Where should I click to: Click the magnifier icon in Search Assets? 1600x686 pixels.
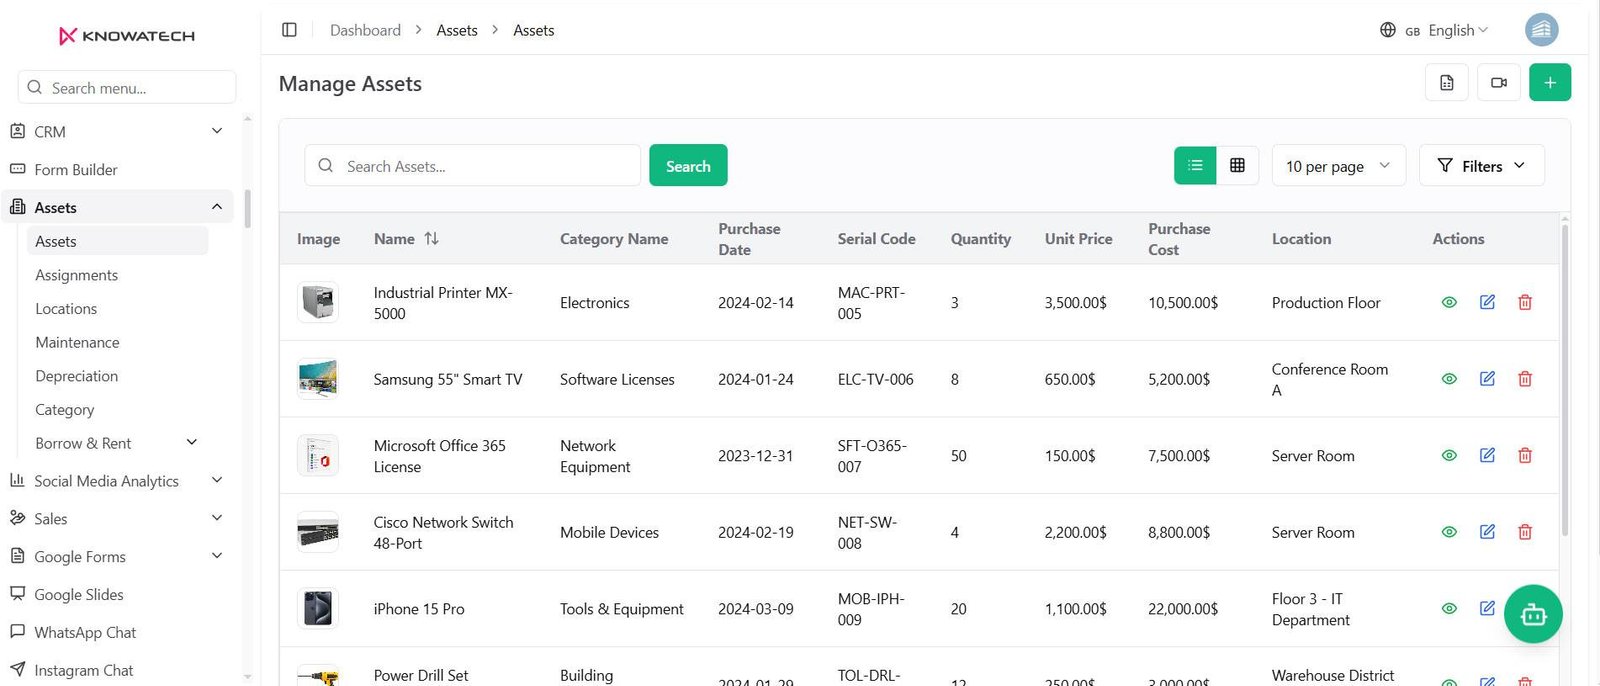pos(325,166)
